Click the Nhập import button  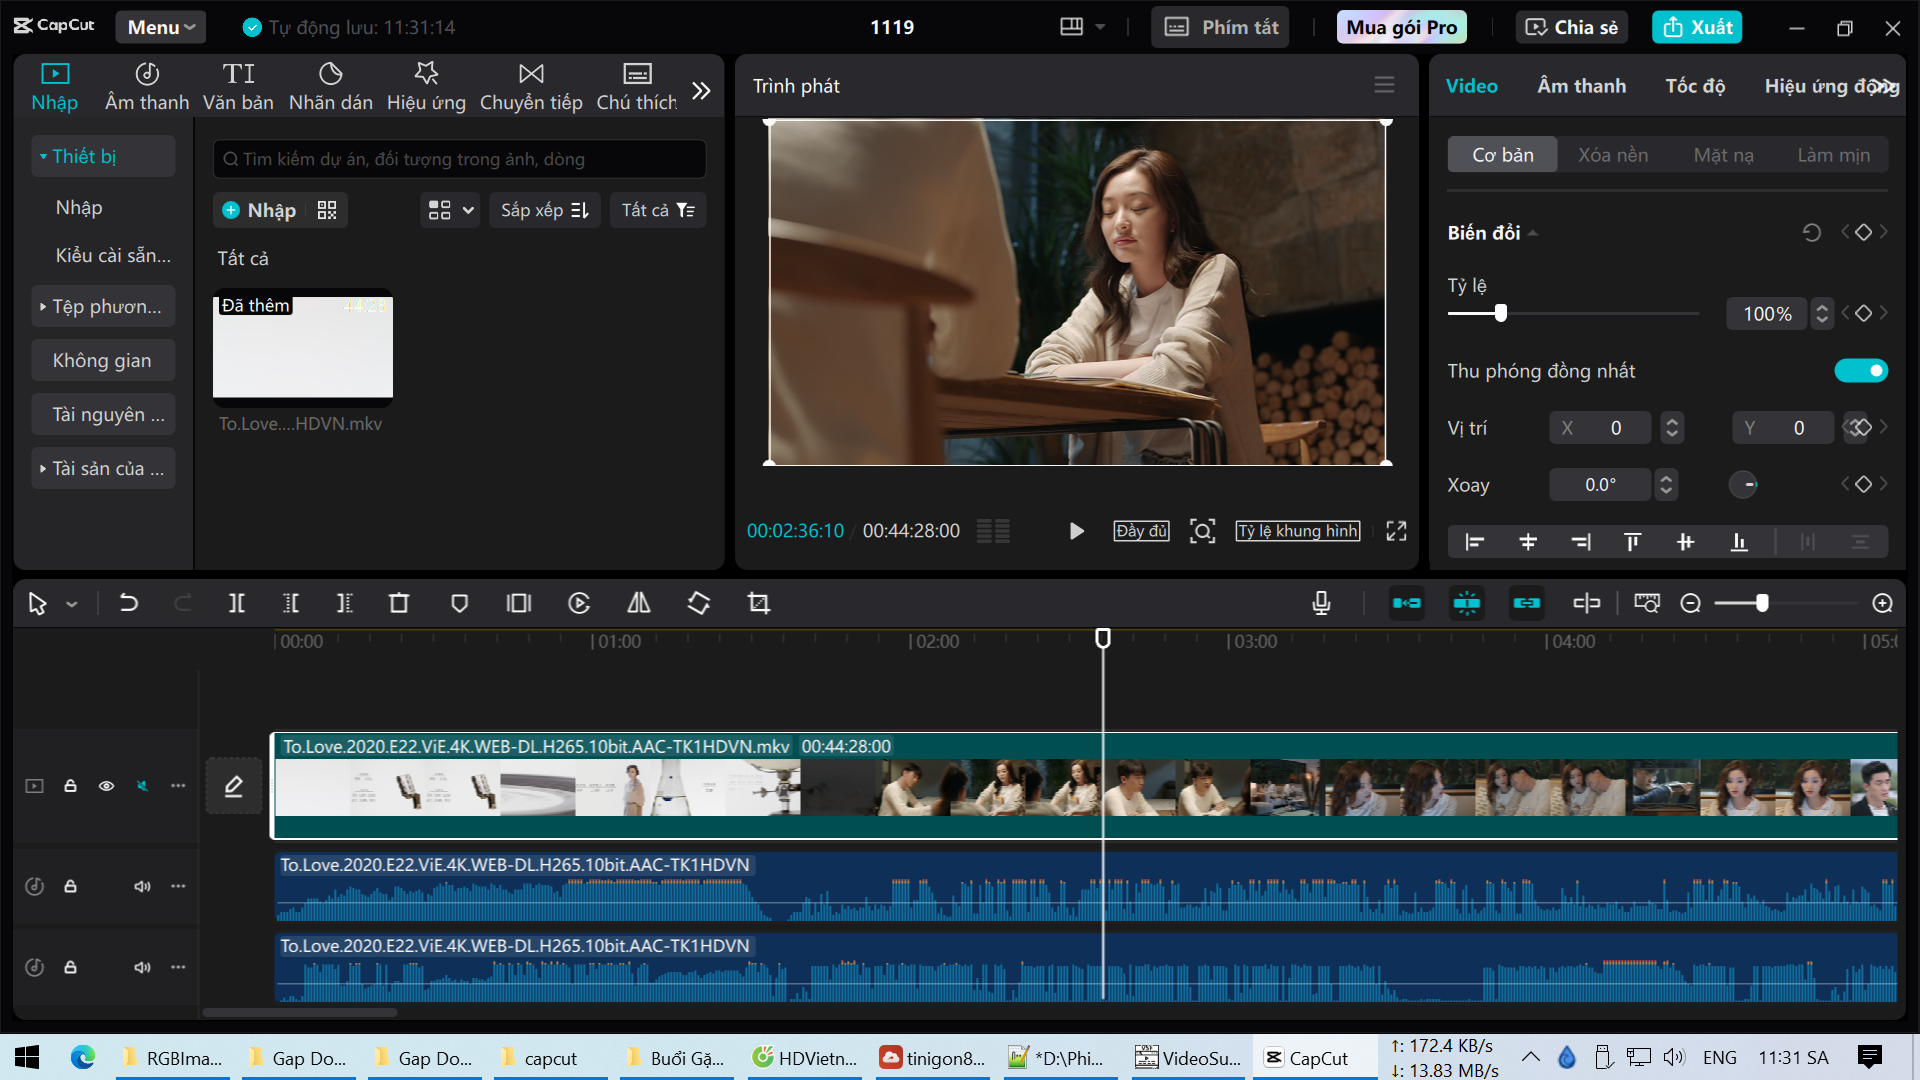259,210
